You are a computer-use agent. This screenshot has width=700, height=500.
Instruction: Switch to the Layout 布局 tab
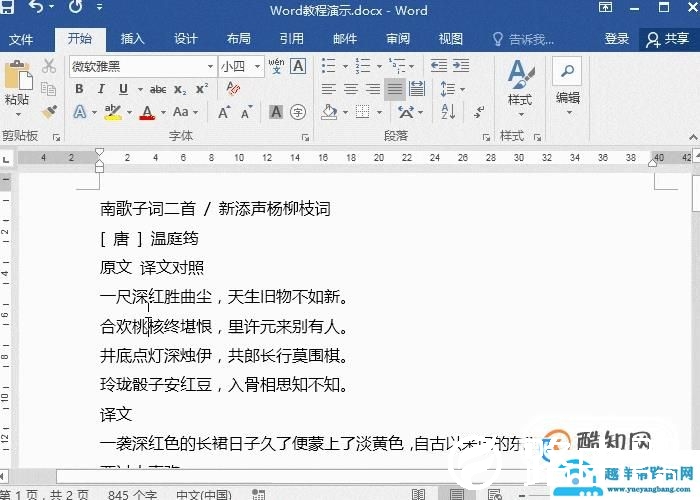click(238, 39)
